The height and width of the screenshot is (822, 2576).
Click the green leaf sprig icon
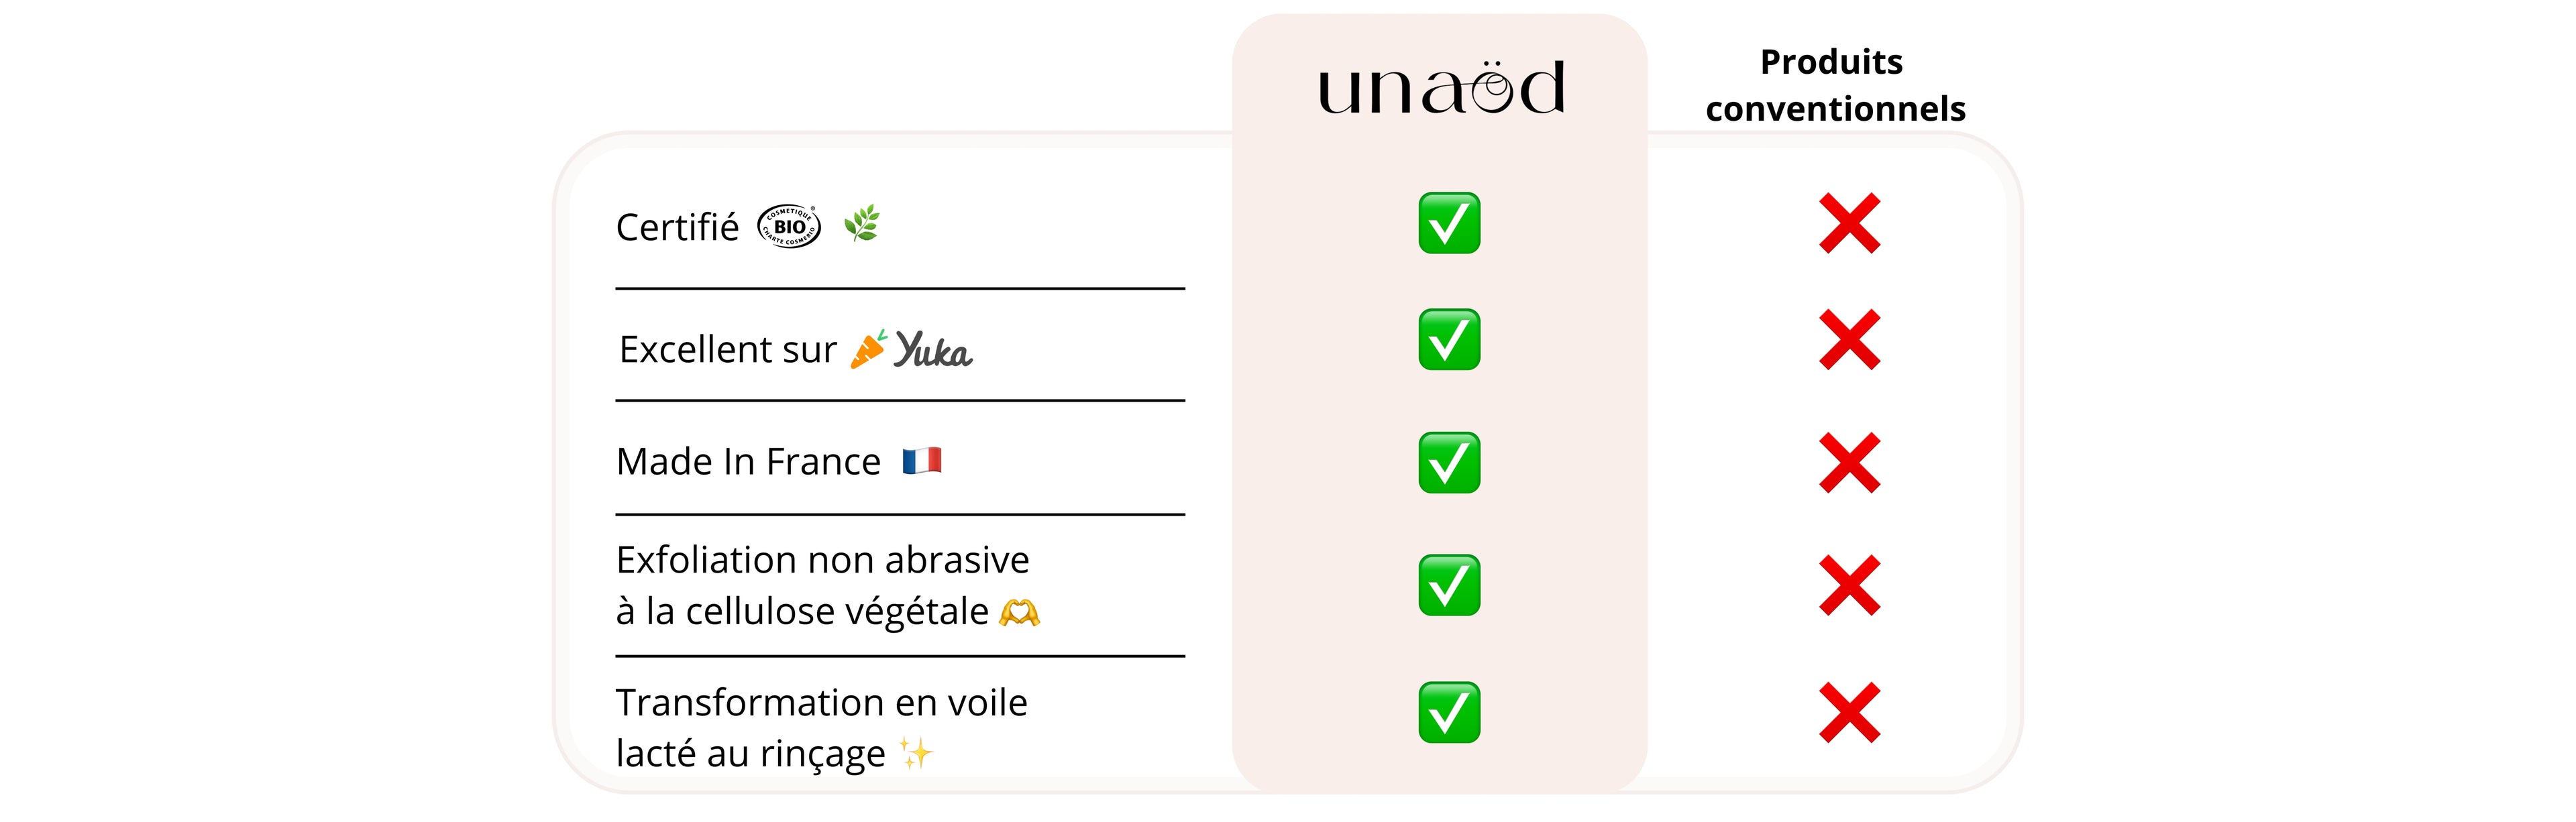pos(862,223)
